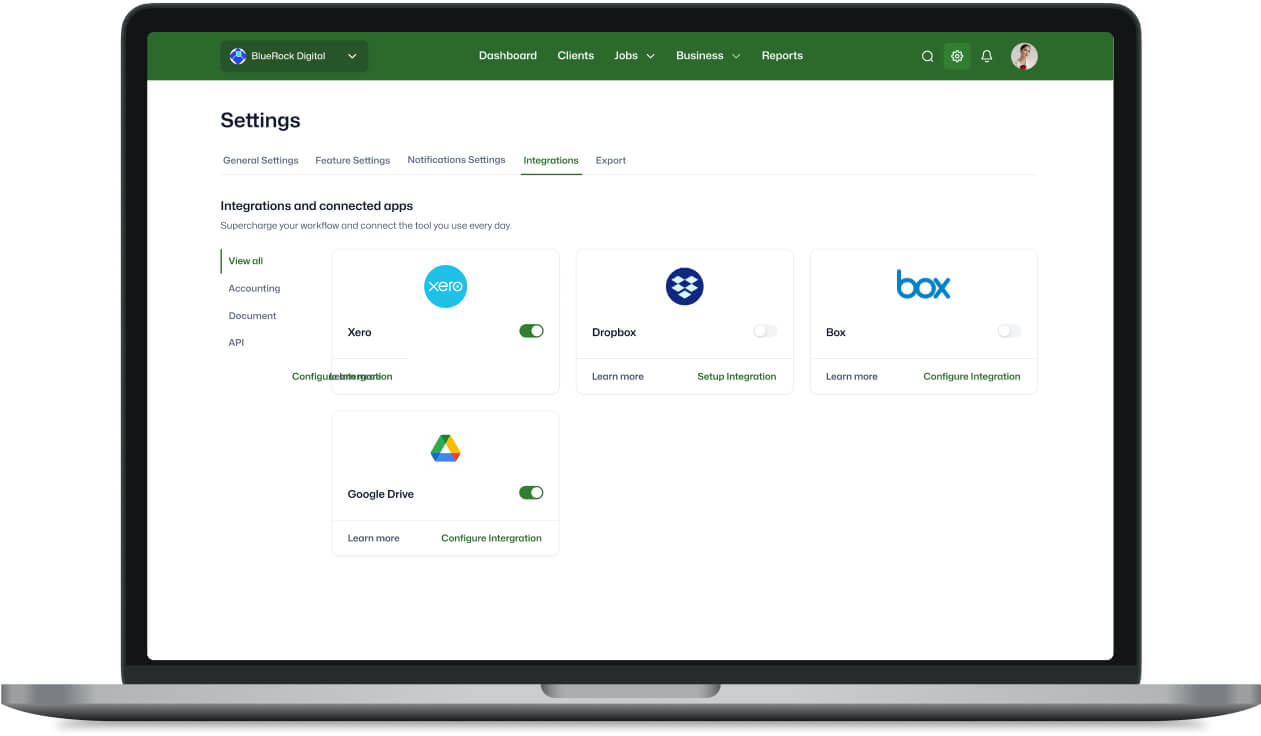
Task: Click the BlueRock Digital globe logo
Action: coord(238,56)
